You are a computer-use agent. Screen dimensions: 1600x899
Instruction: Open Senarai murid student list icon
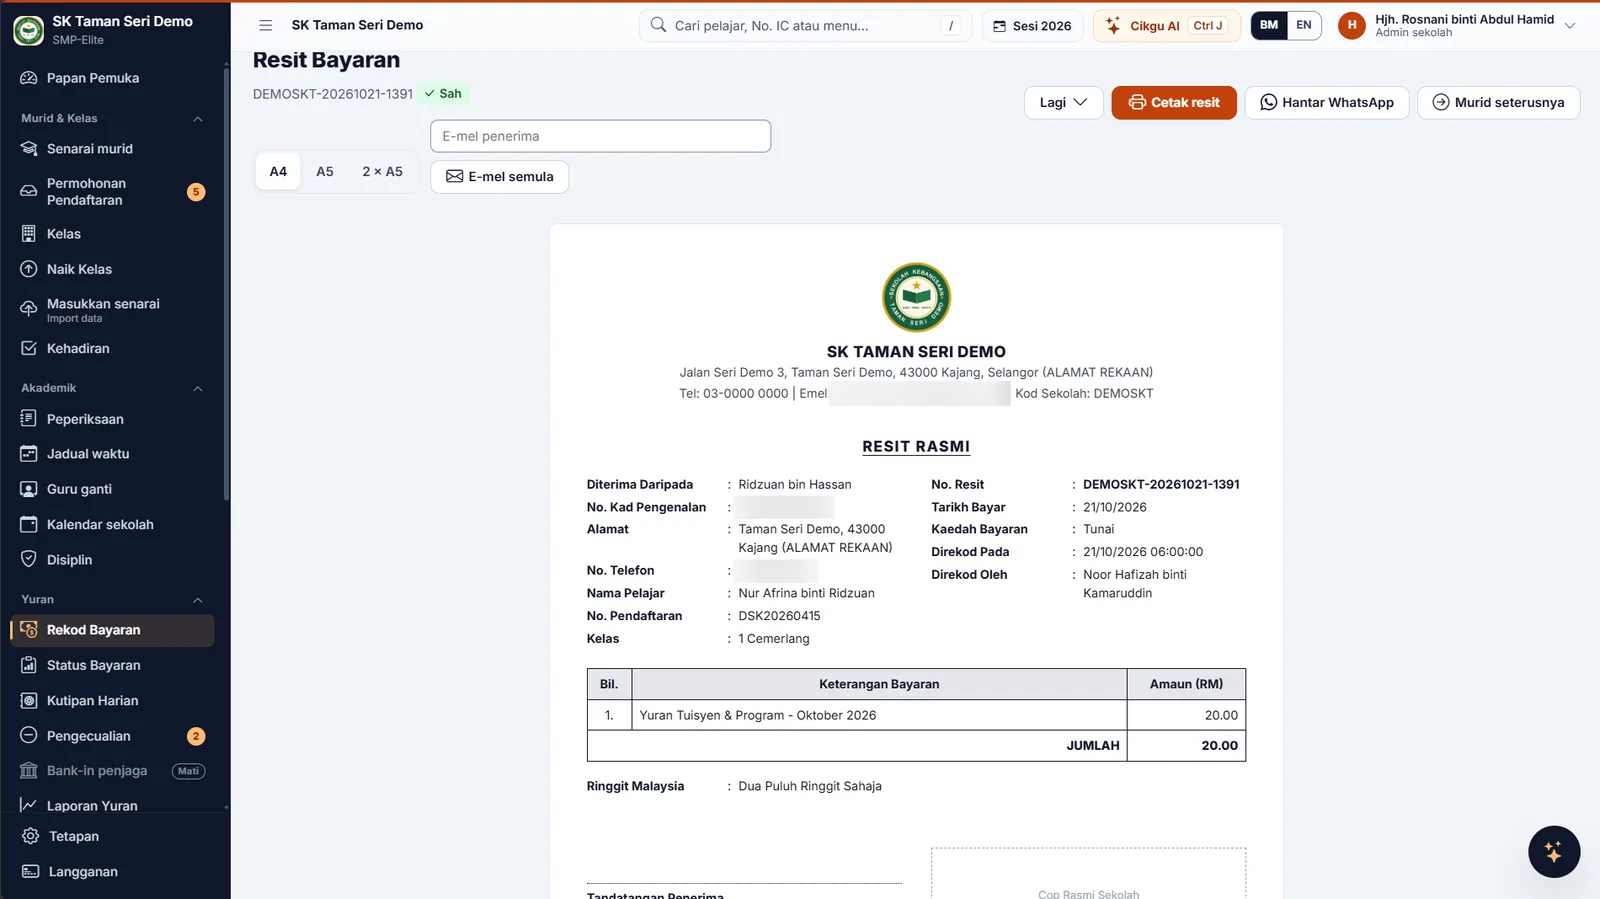click(x=29, y=149)
